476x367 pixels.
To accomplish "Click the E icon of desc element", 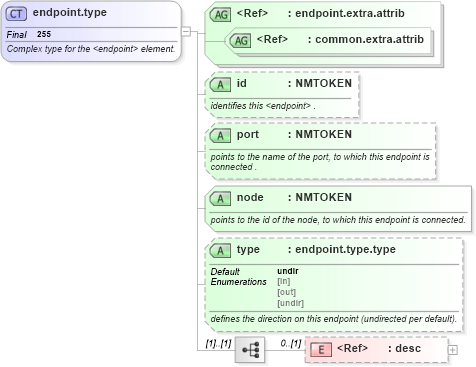I will pos(321,350).
